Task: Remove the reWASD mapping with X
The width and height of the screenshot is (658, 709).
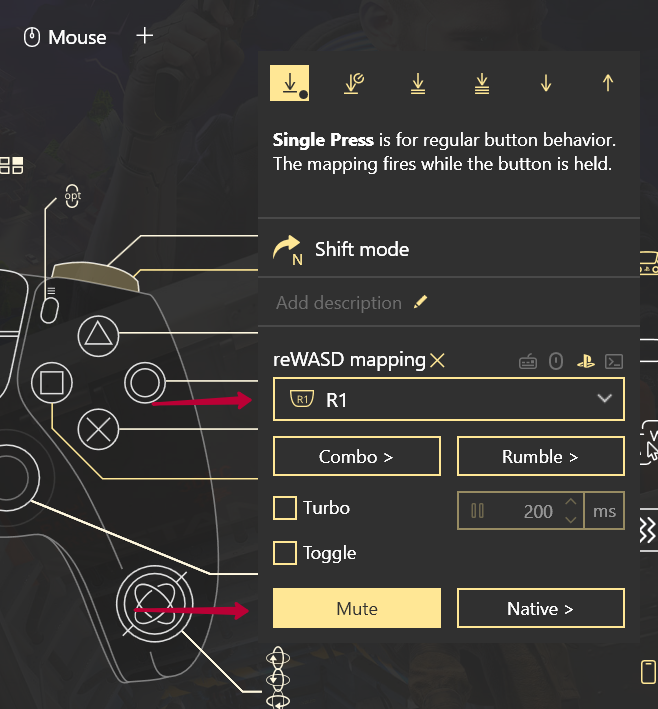Action: tap(437, 360)
